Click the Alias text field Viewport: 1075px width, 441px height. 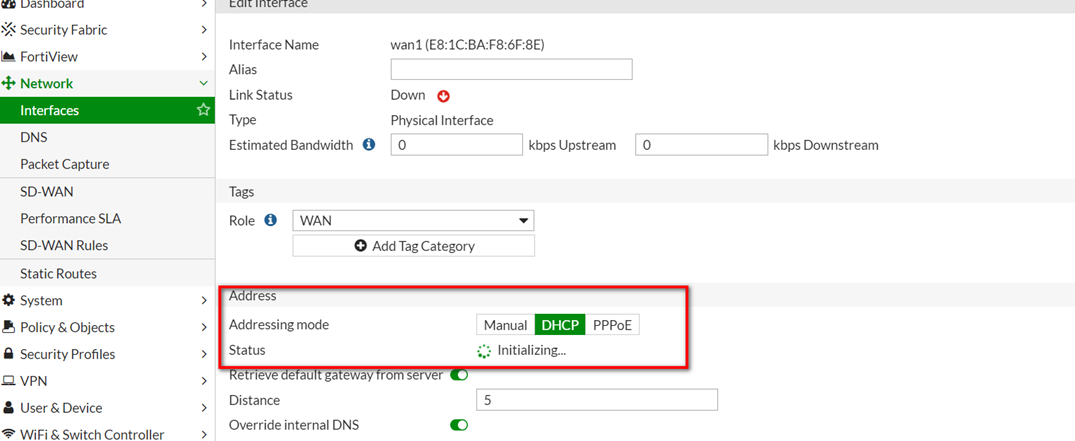click(511, 69)
